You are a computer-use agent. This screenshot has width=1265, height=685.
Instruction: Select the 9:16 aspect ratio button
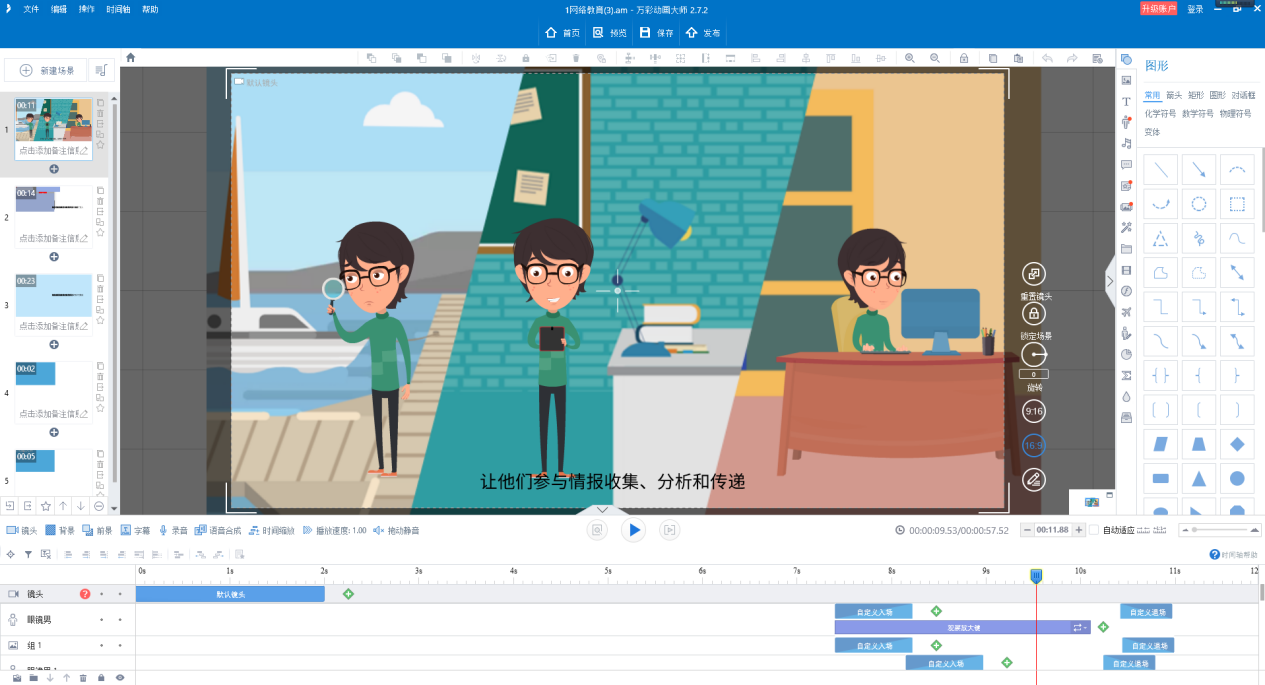(x=1034, y=411)
